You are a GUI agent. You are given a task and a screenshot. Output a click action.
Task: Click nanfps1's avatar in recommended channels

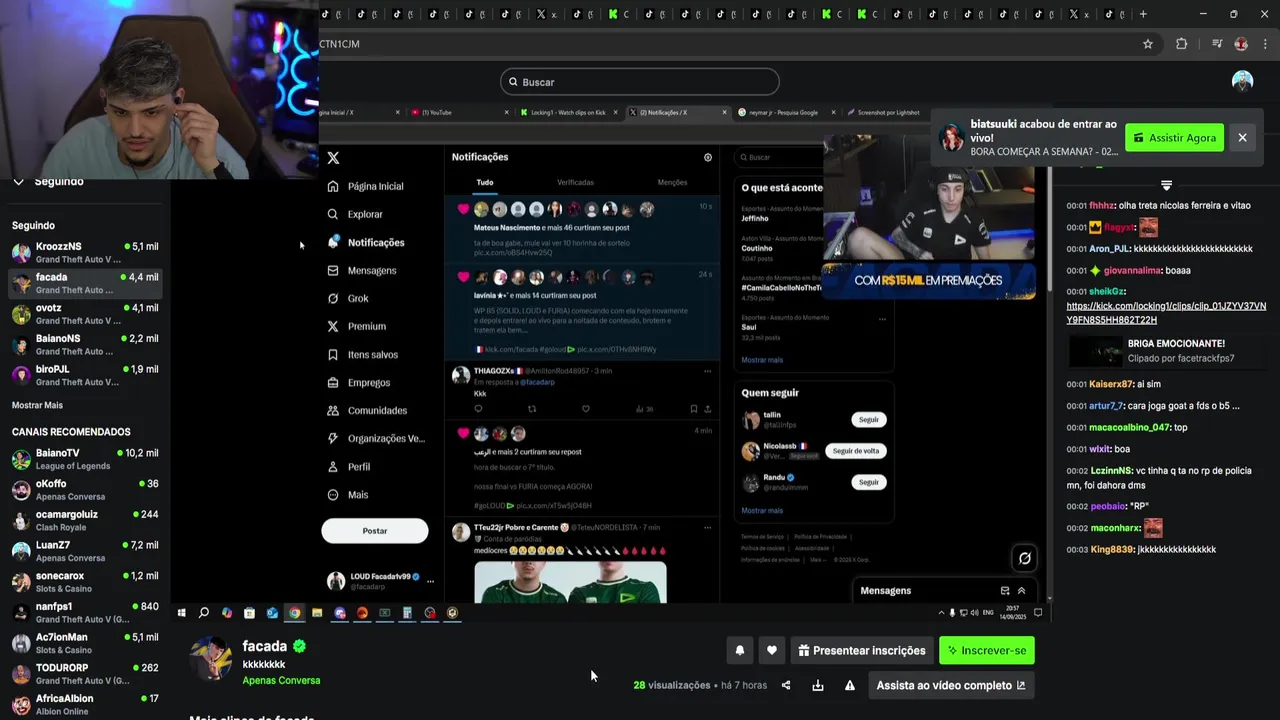tap(21, 612)
